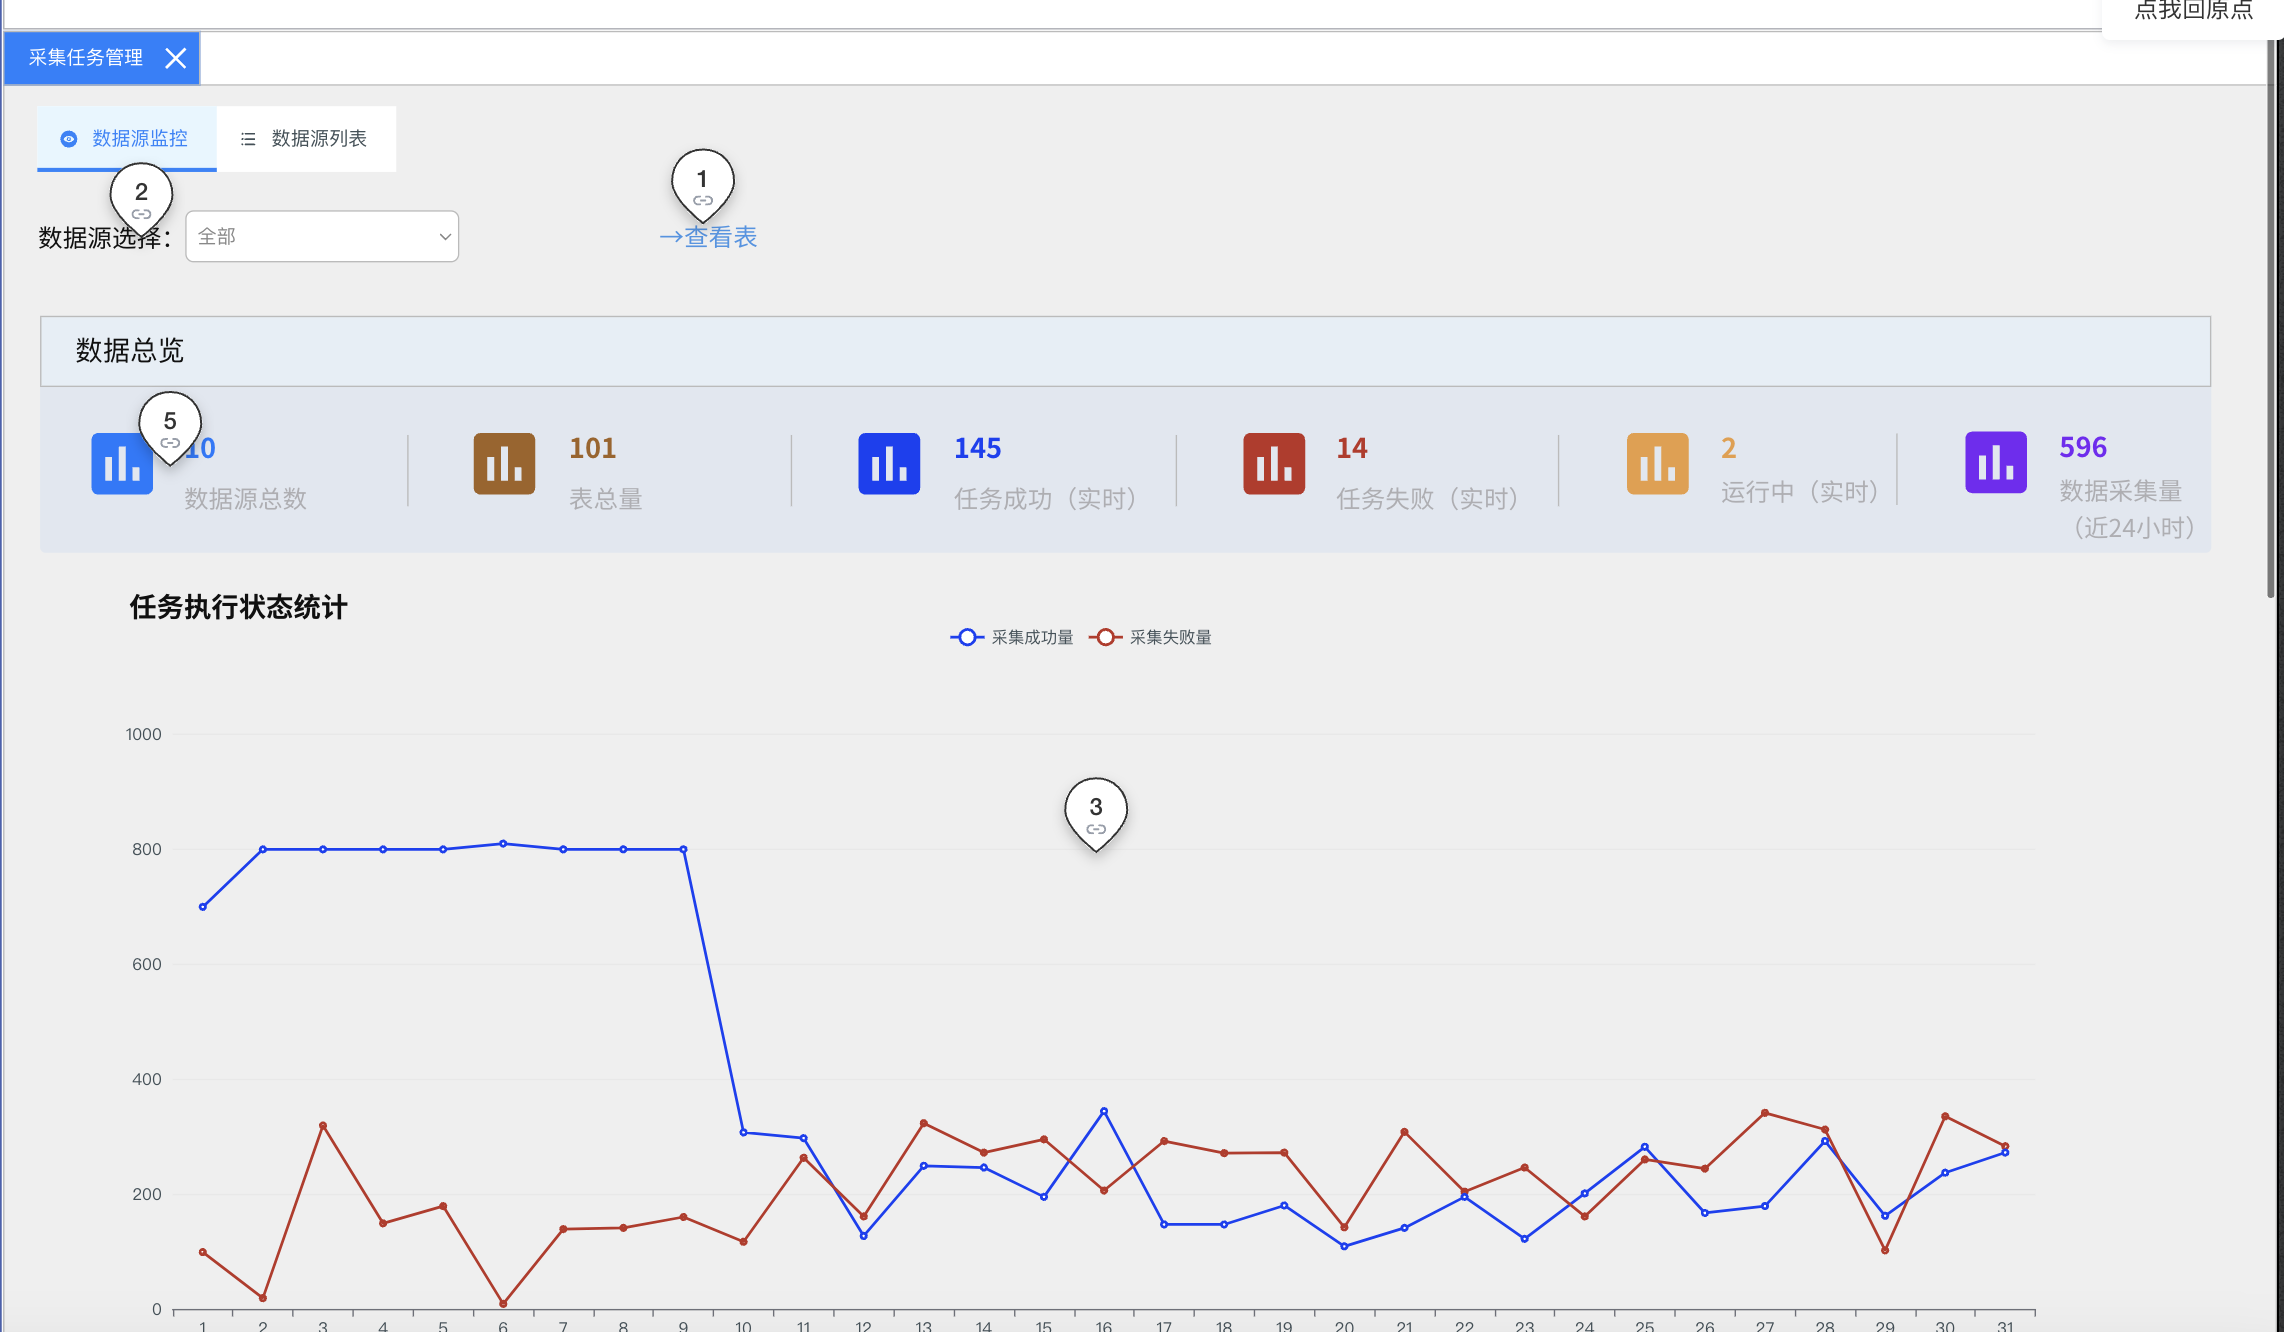The image size is (2284, 1332).
Task: Click the list icon on 数据源列表 tab
Action: pos(248,139)
